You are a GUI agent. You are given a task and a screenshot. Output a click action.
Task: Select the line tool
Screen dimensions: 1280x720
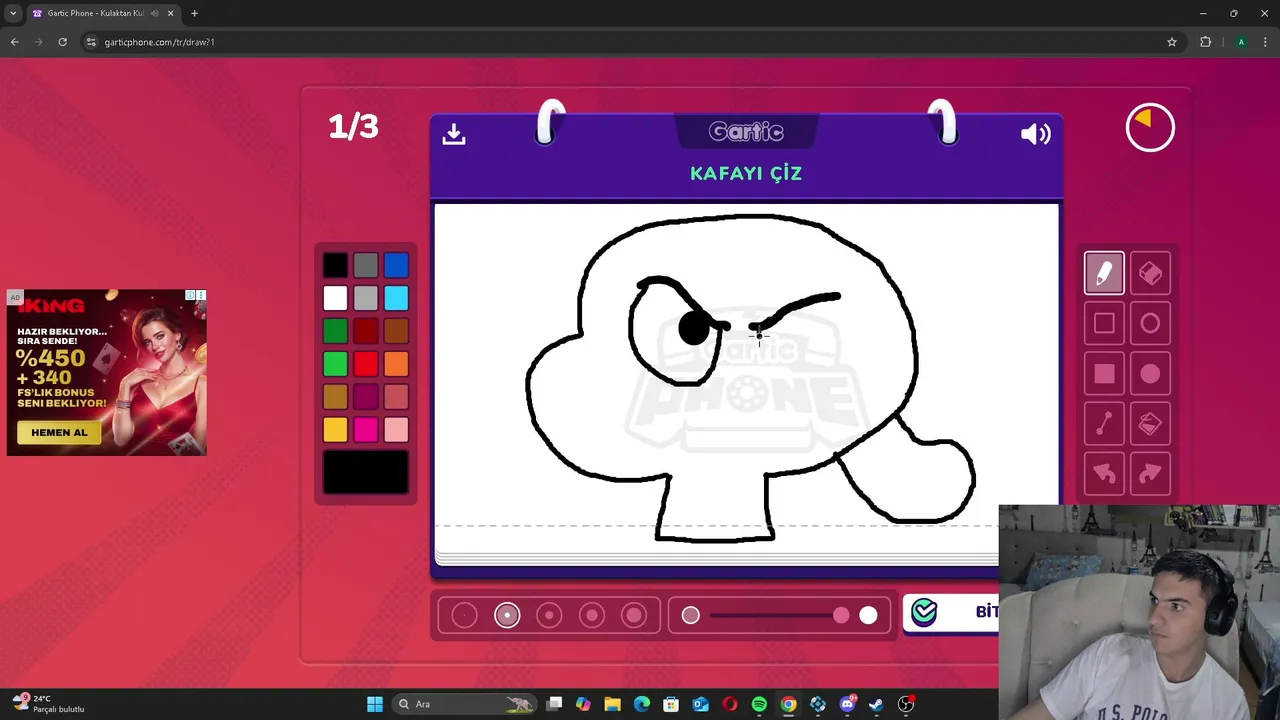coord(1104,424)
